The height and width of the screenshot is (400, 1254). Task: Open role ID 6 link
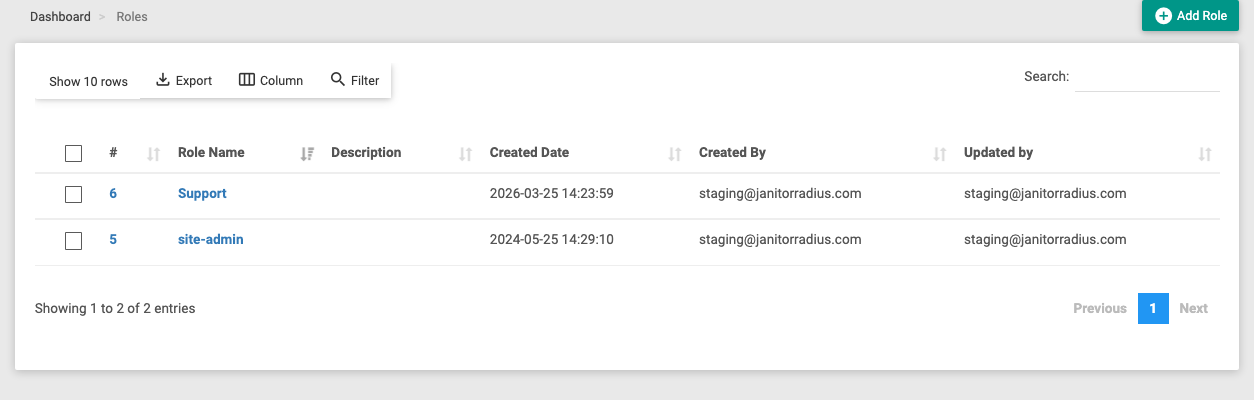(113, 193)
